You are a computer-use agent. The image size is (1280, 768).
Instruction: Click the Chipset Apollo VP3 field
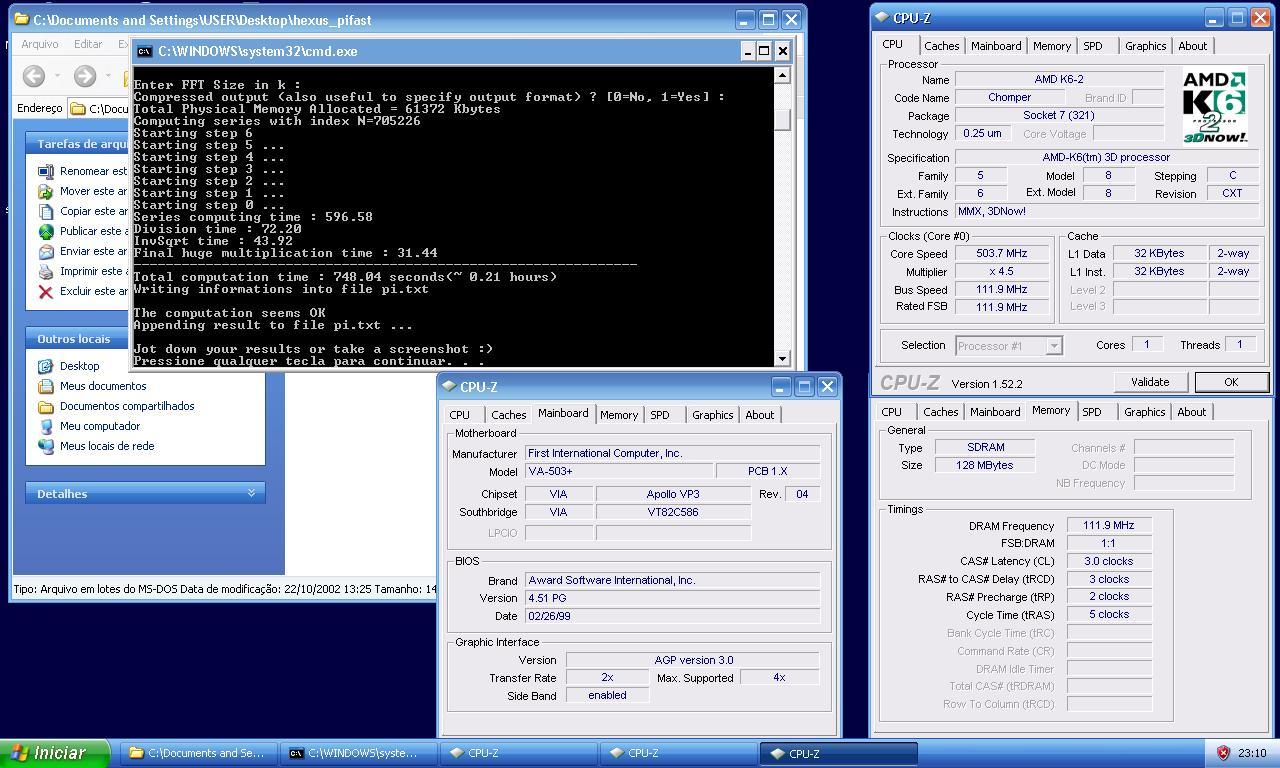[x=673, y=494]
